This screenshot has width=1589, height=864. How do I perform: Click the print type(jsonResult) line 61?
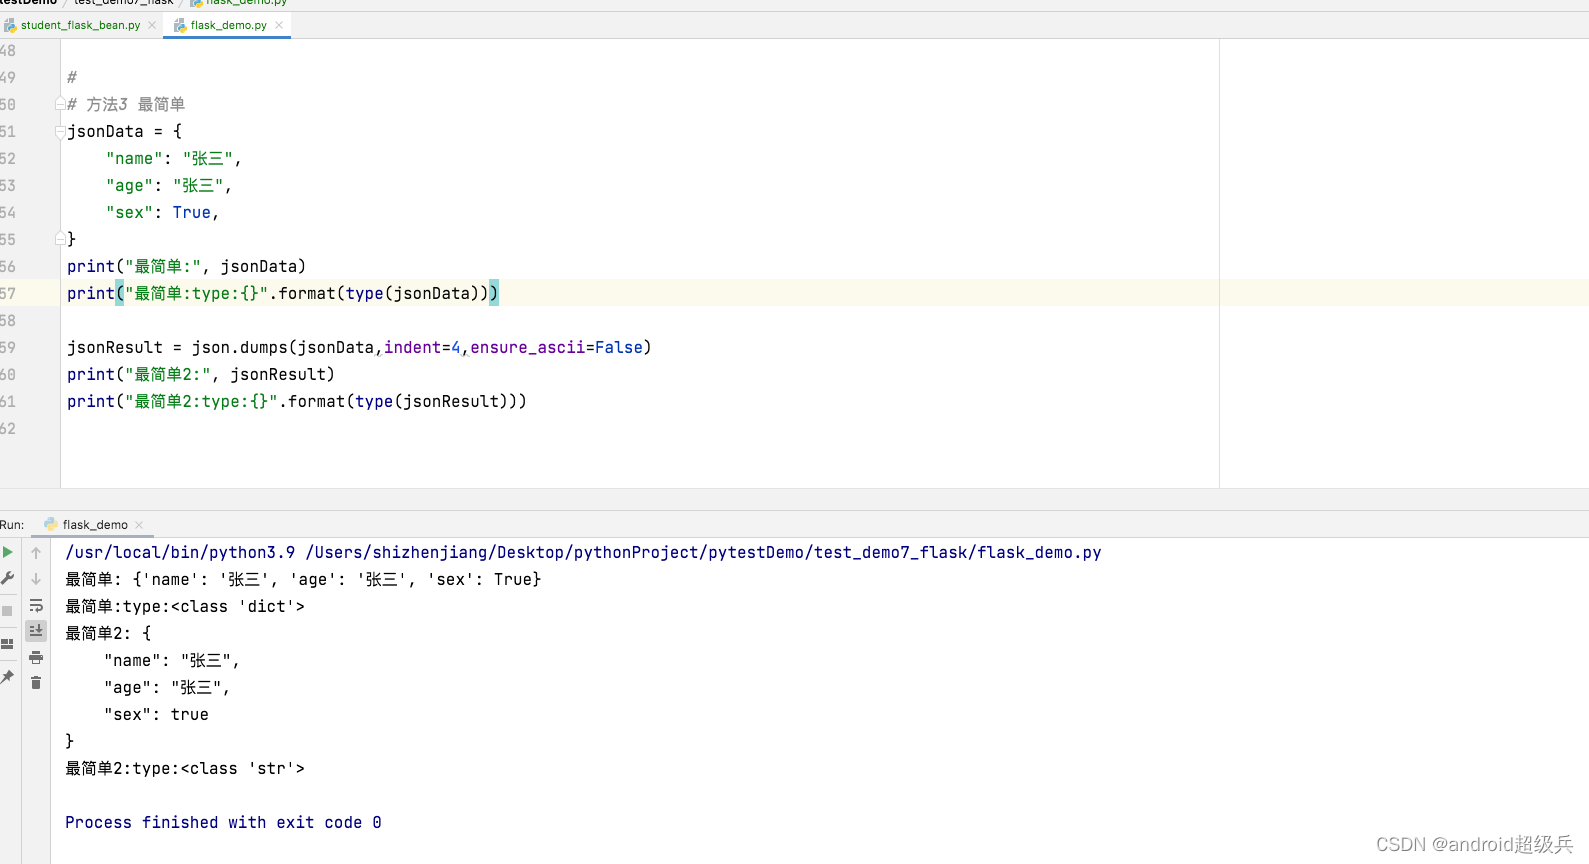(297, 401)
